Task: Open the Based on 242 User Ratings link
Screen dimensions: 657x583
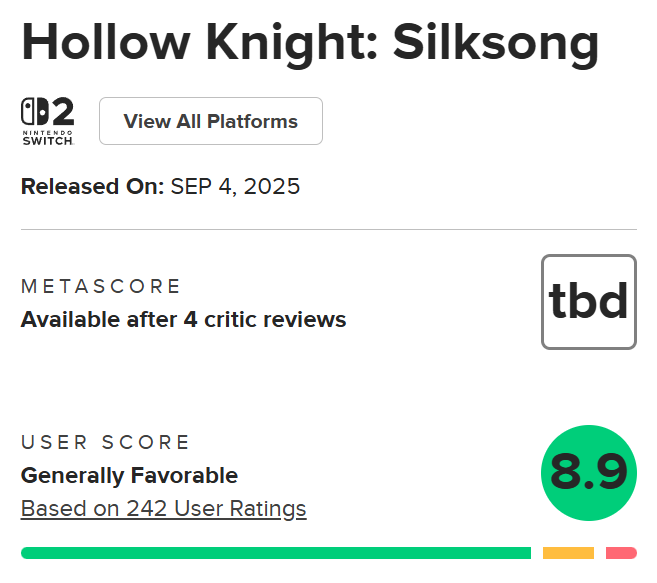Action: [x=163, y=508]
